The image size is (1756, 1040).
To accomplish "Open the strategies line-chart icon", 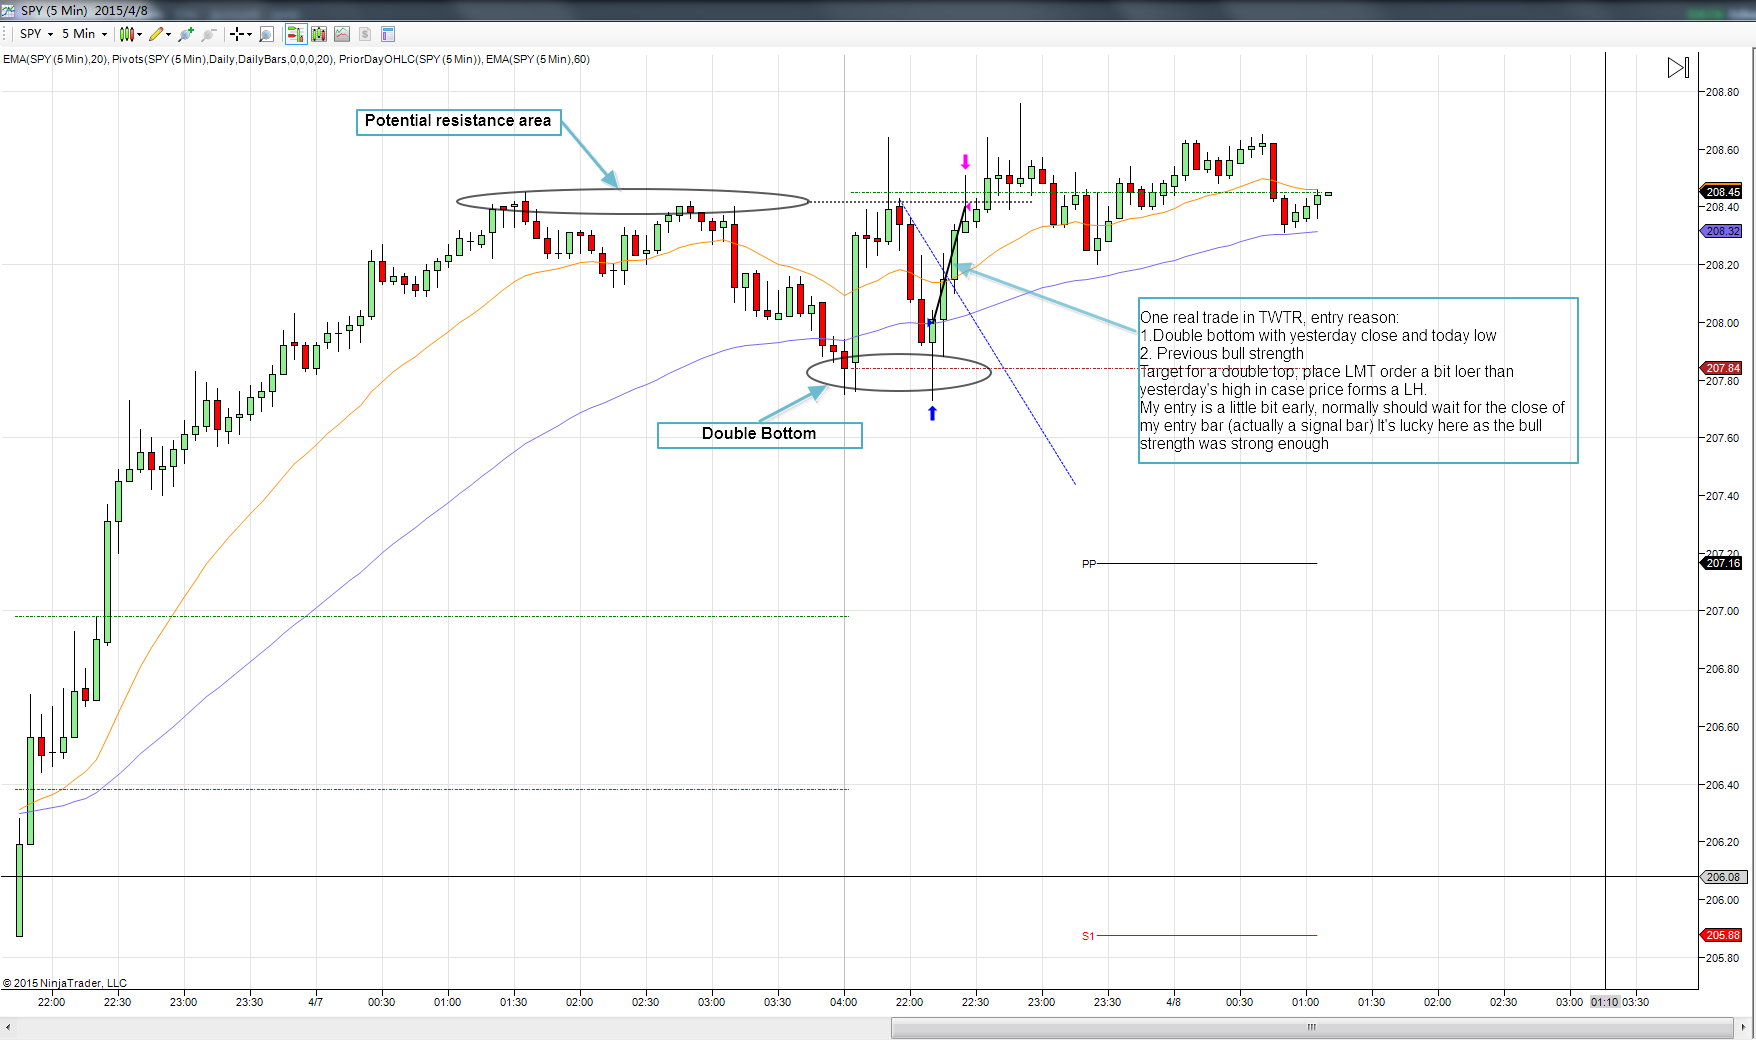I will (342, 34).
